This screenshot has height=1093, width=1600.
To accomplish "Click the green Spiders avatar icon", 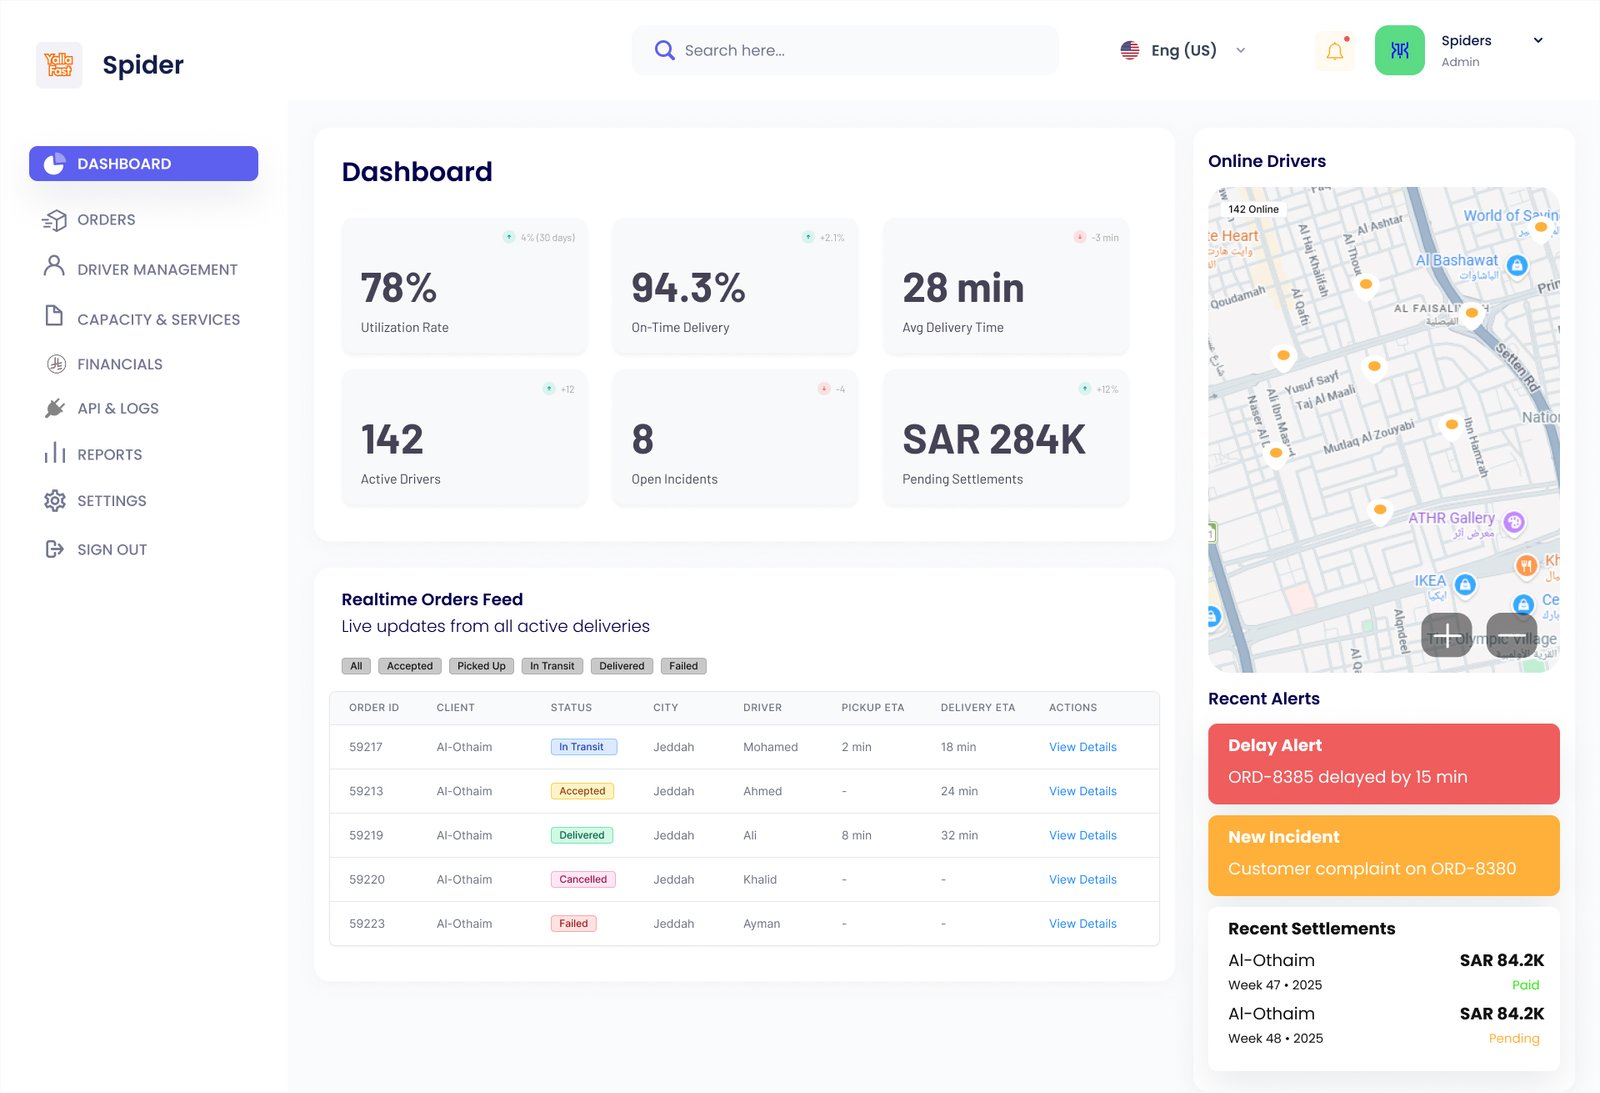I will tap(1399, 51).
